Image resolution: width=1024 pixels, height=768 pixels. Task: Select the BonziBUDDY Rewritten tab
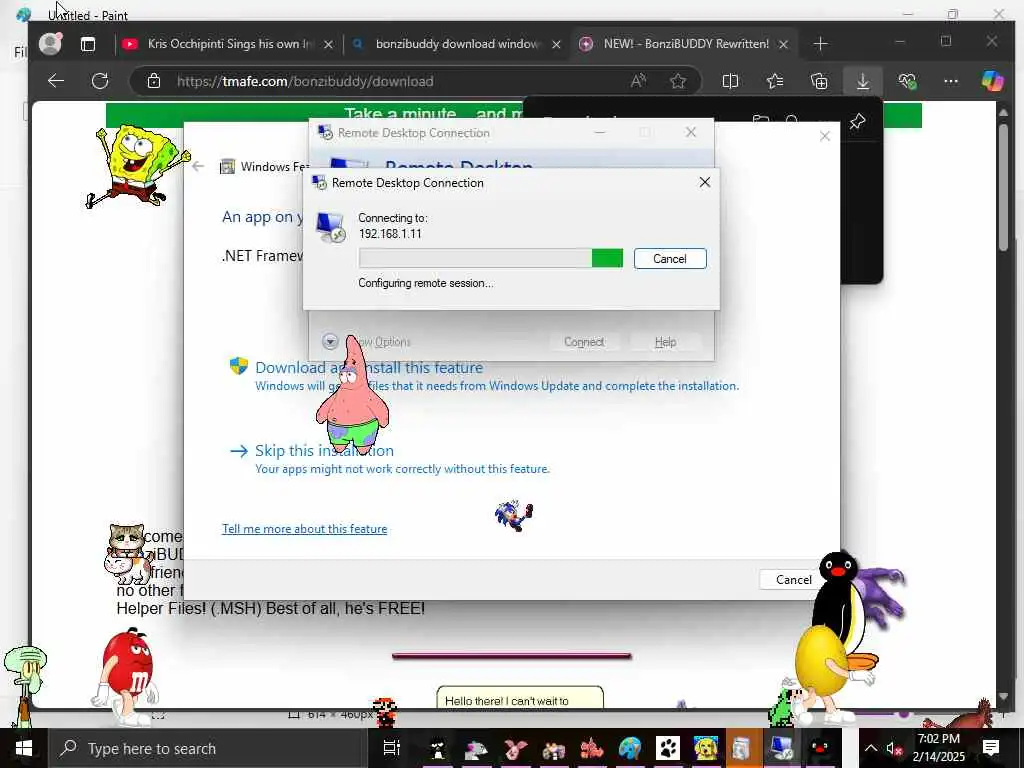coord(682,44)
